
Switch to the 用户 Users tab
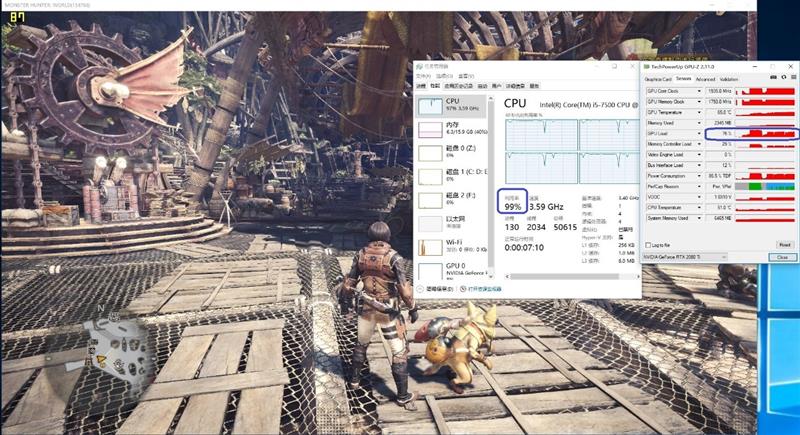[496, 86]
